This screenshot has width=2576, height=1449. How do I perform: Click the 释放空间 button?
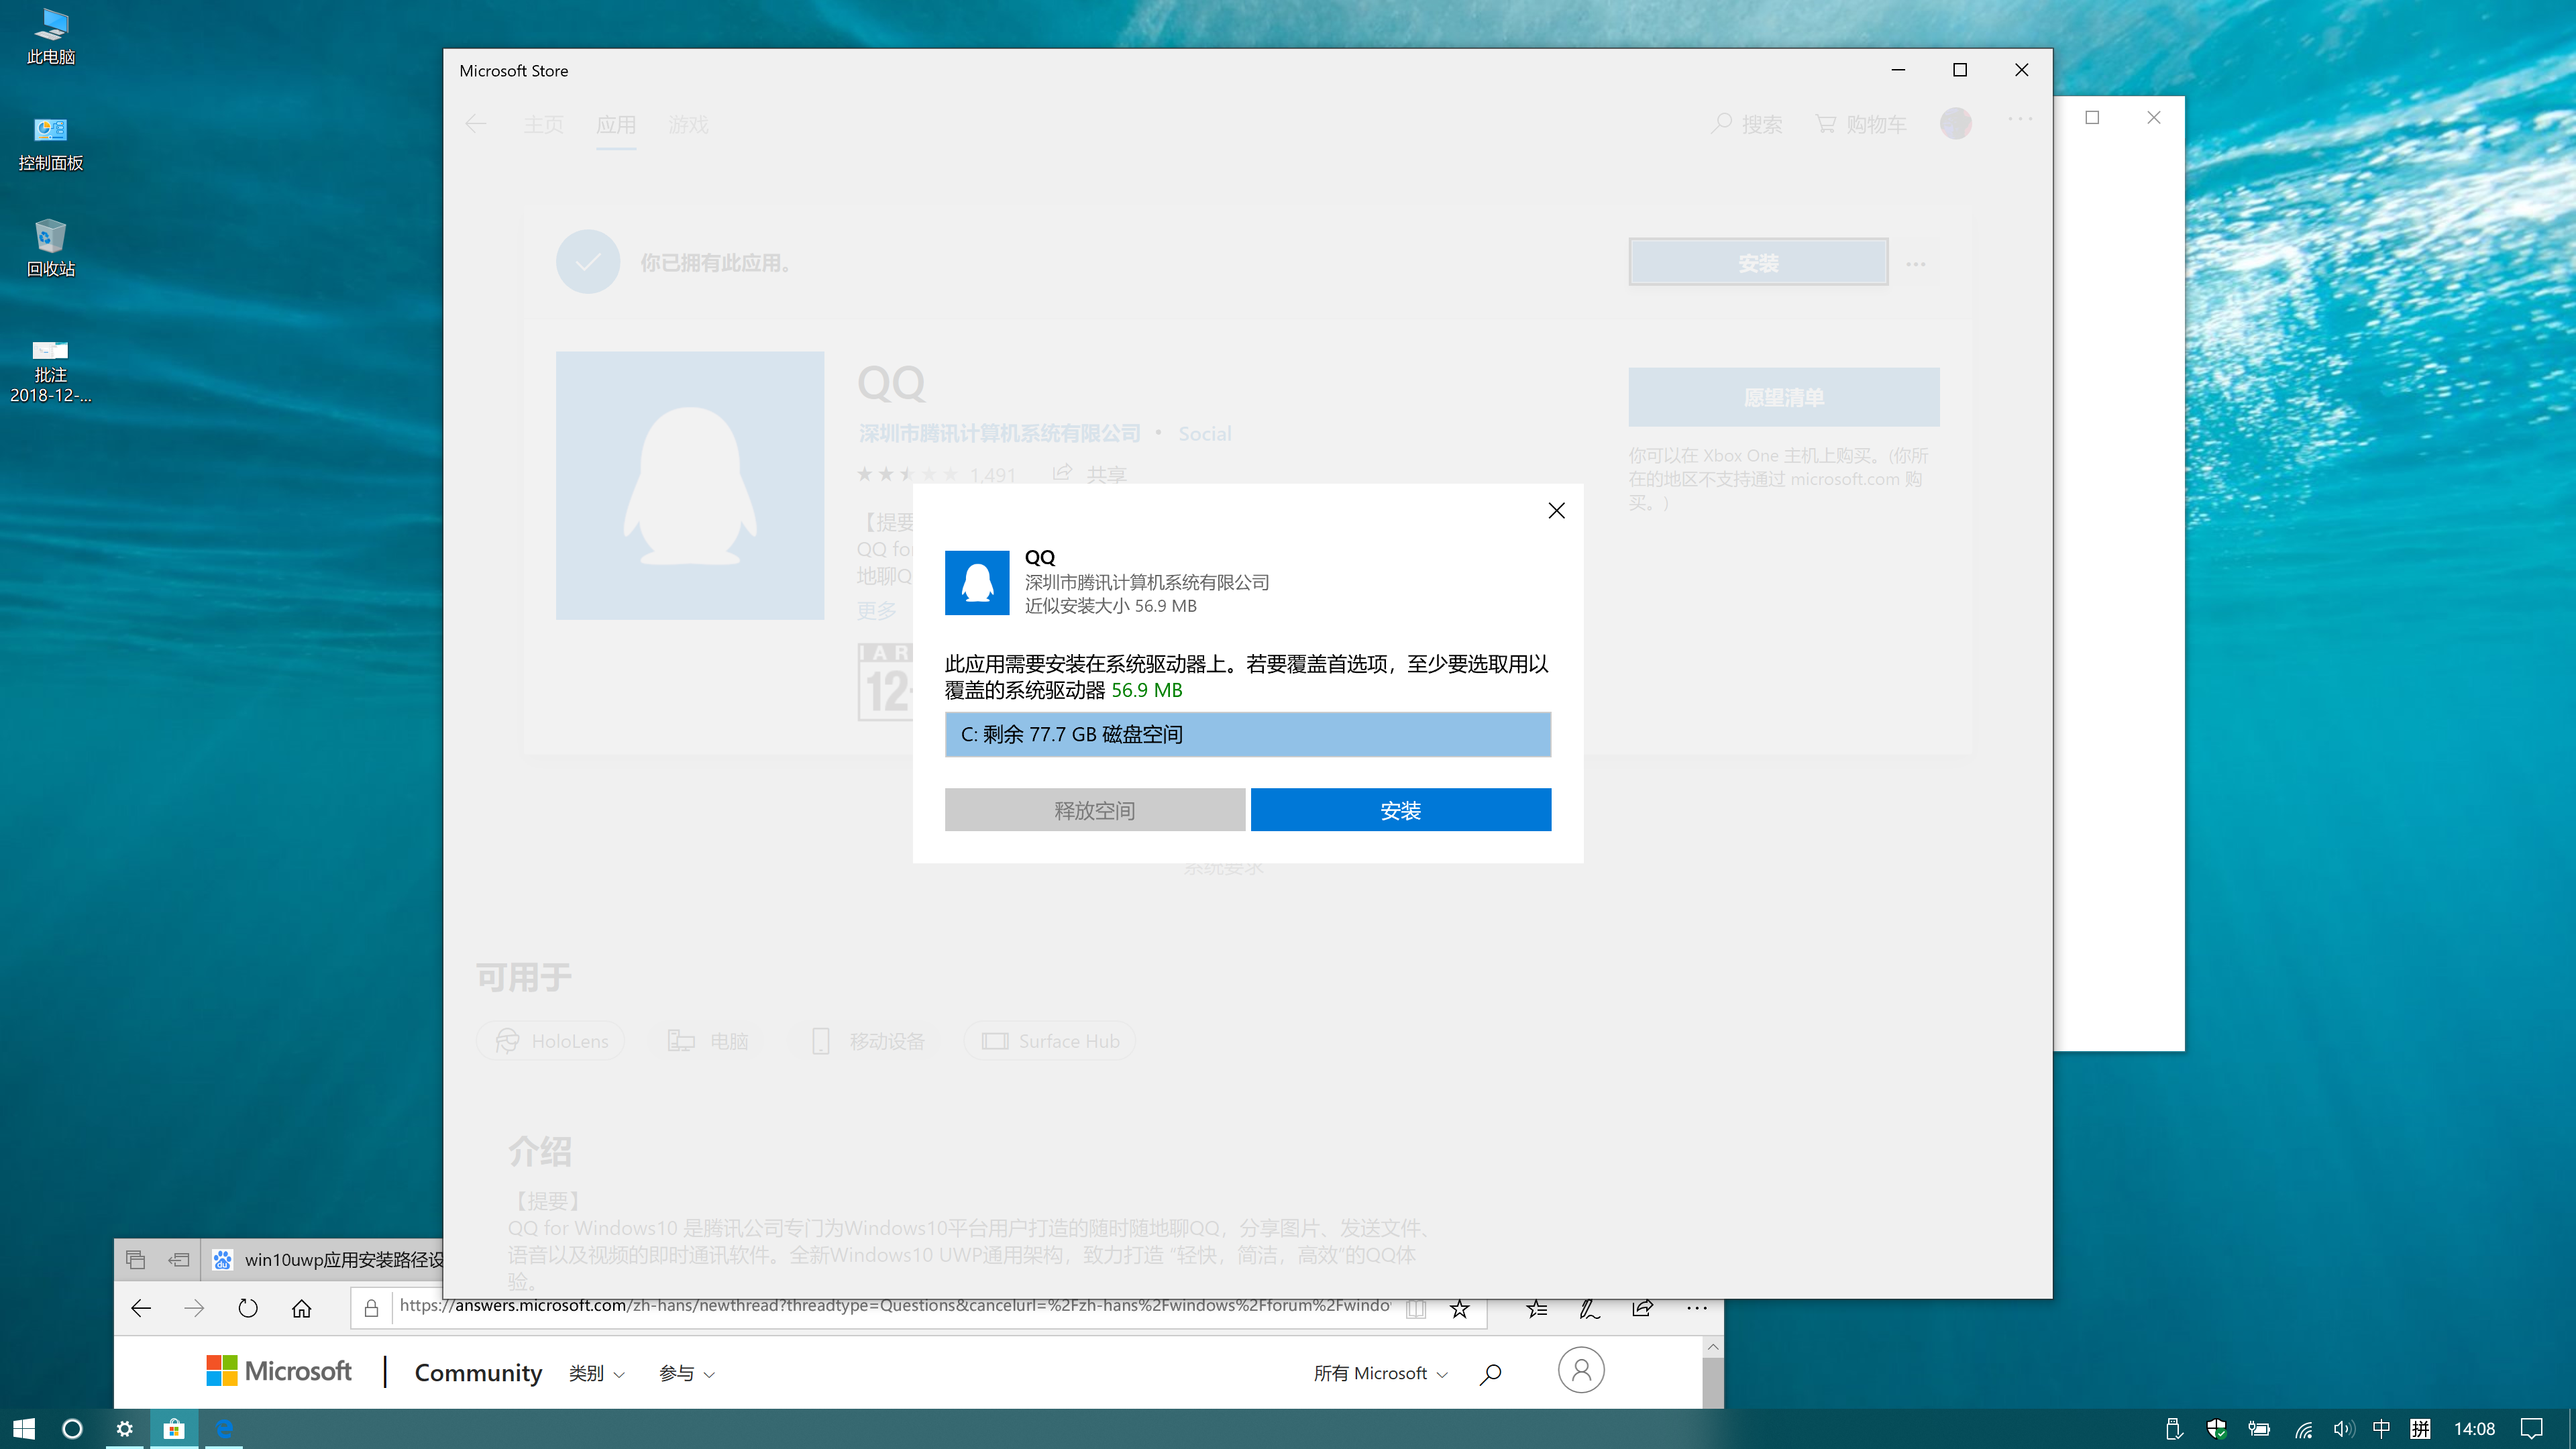click(x=1095, y=810)
